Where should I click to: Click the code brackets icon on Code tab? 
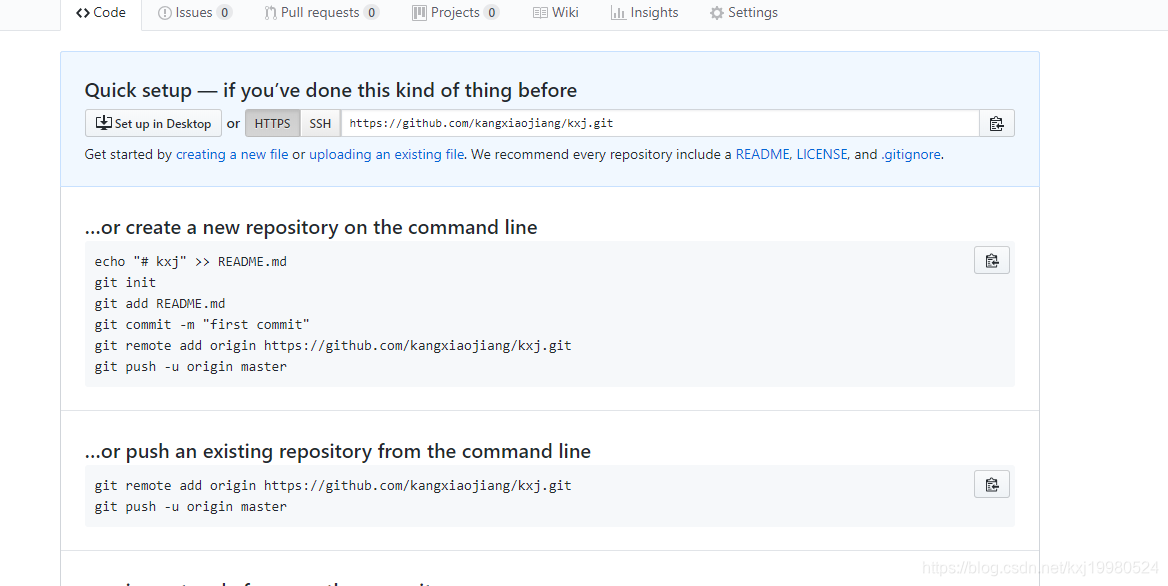[x=83, y=13]
